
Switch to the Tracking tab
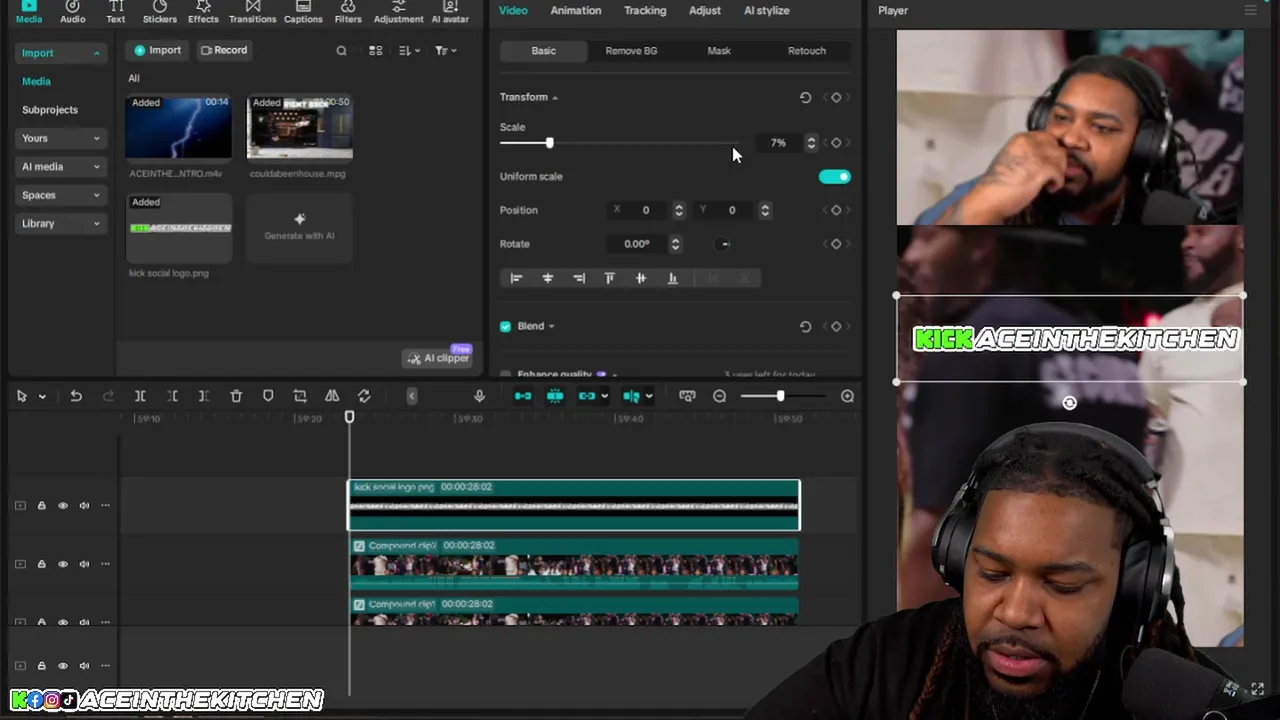[645, 10]
